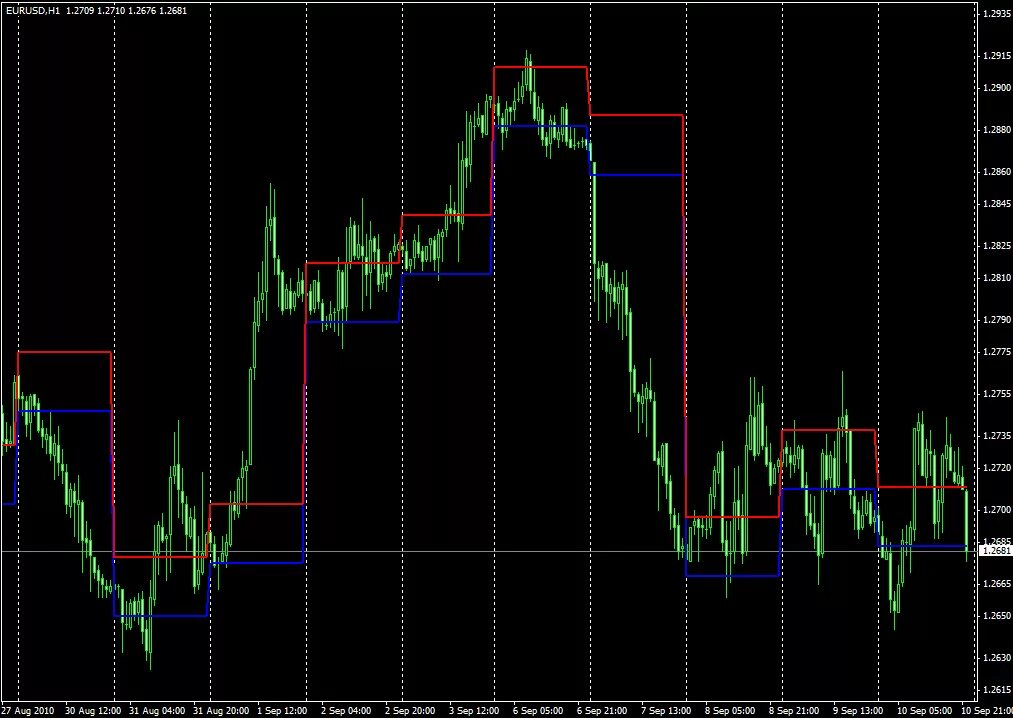The image size is (1013, 718).
Task: Click the 1.2665 price axis label
Action: pos(997,584)
